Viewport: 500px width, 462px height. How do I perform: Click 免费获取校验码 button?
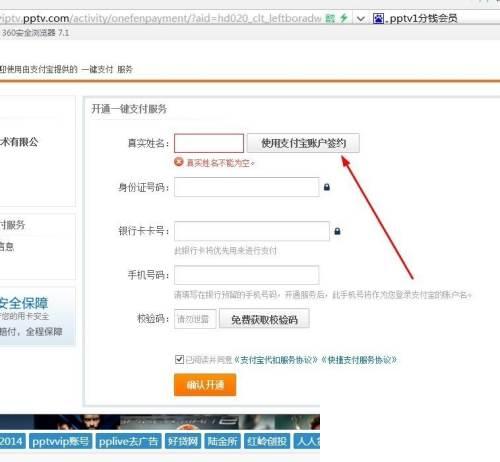coord(264,319)
